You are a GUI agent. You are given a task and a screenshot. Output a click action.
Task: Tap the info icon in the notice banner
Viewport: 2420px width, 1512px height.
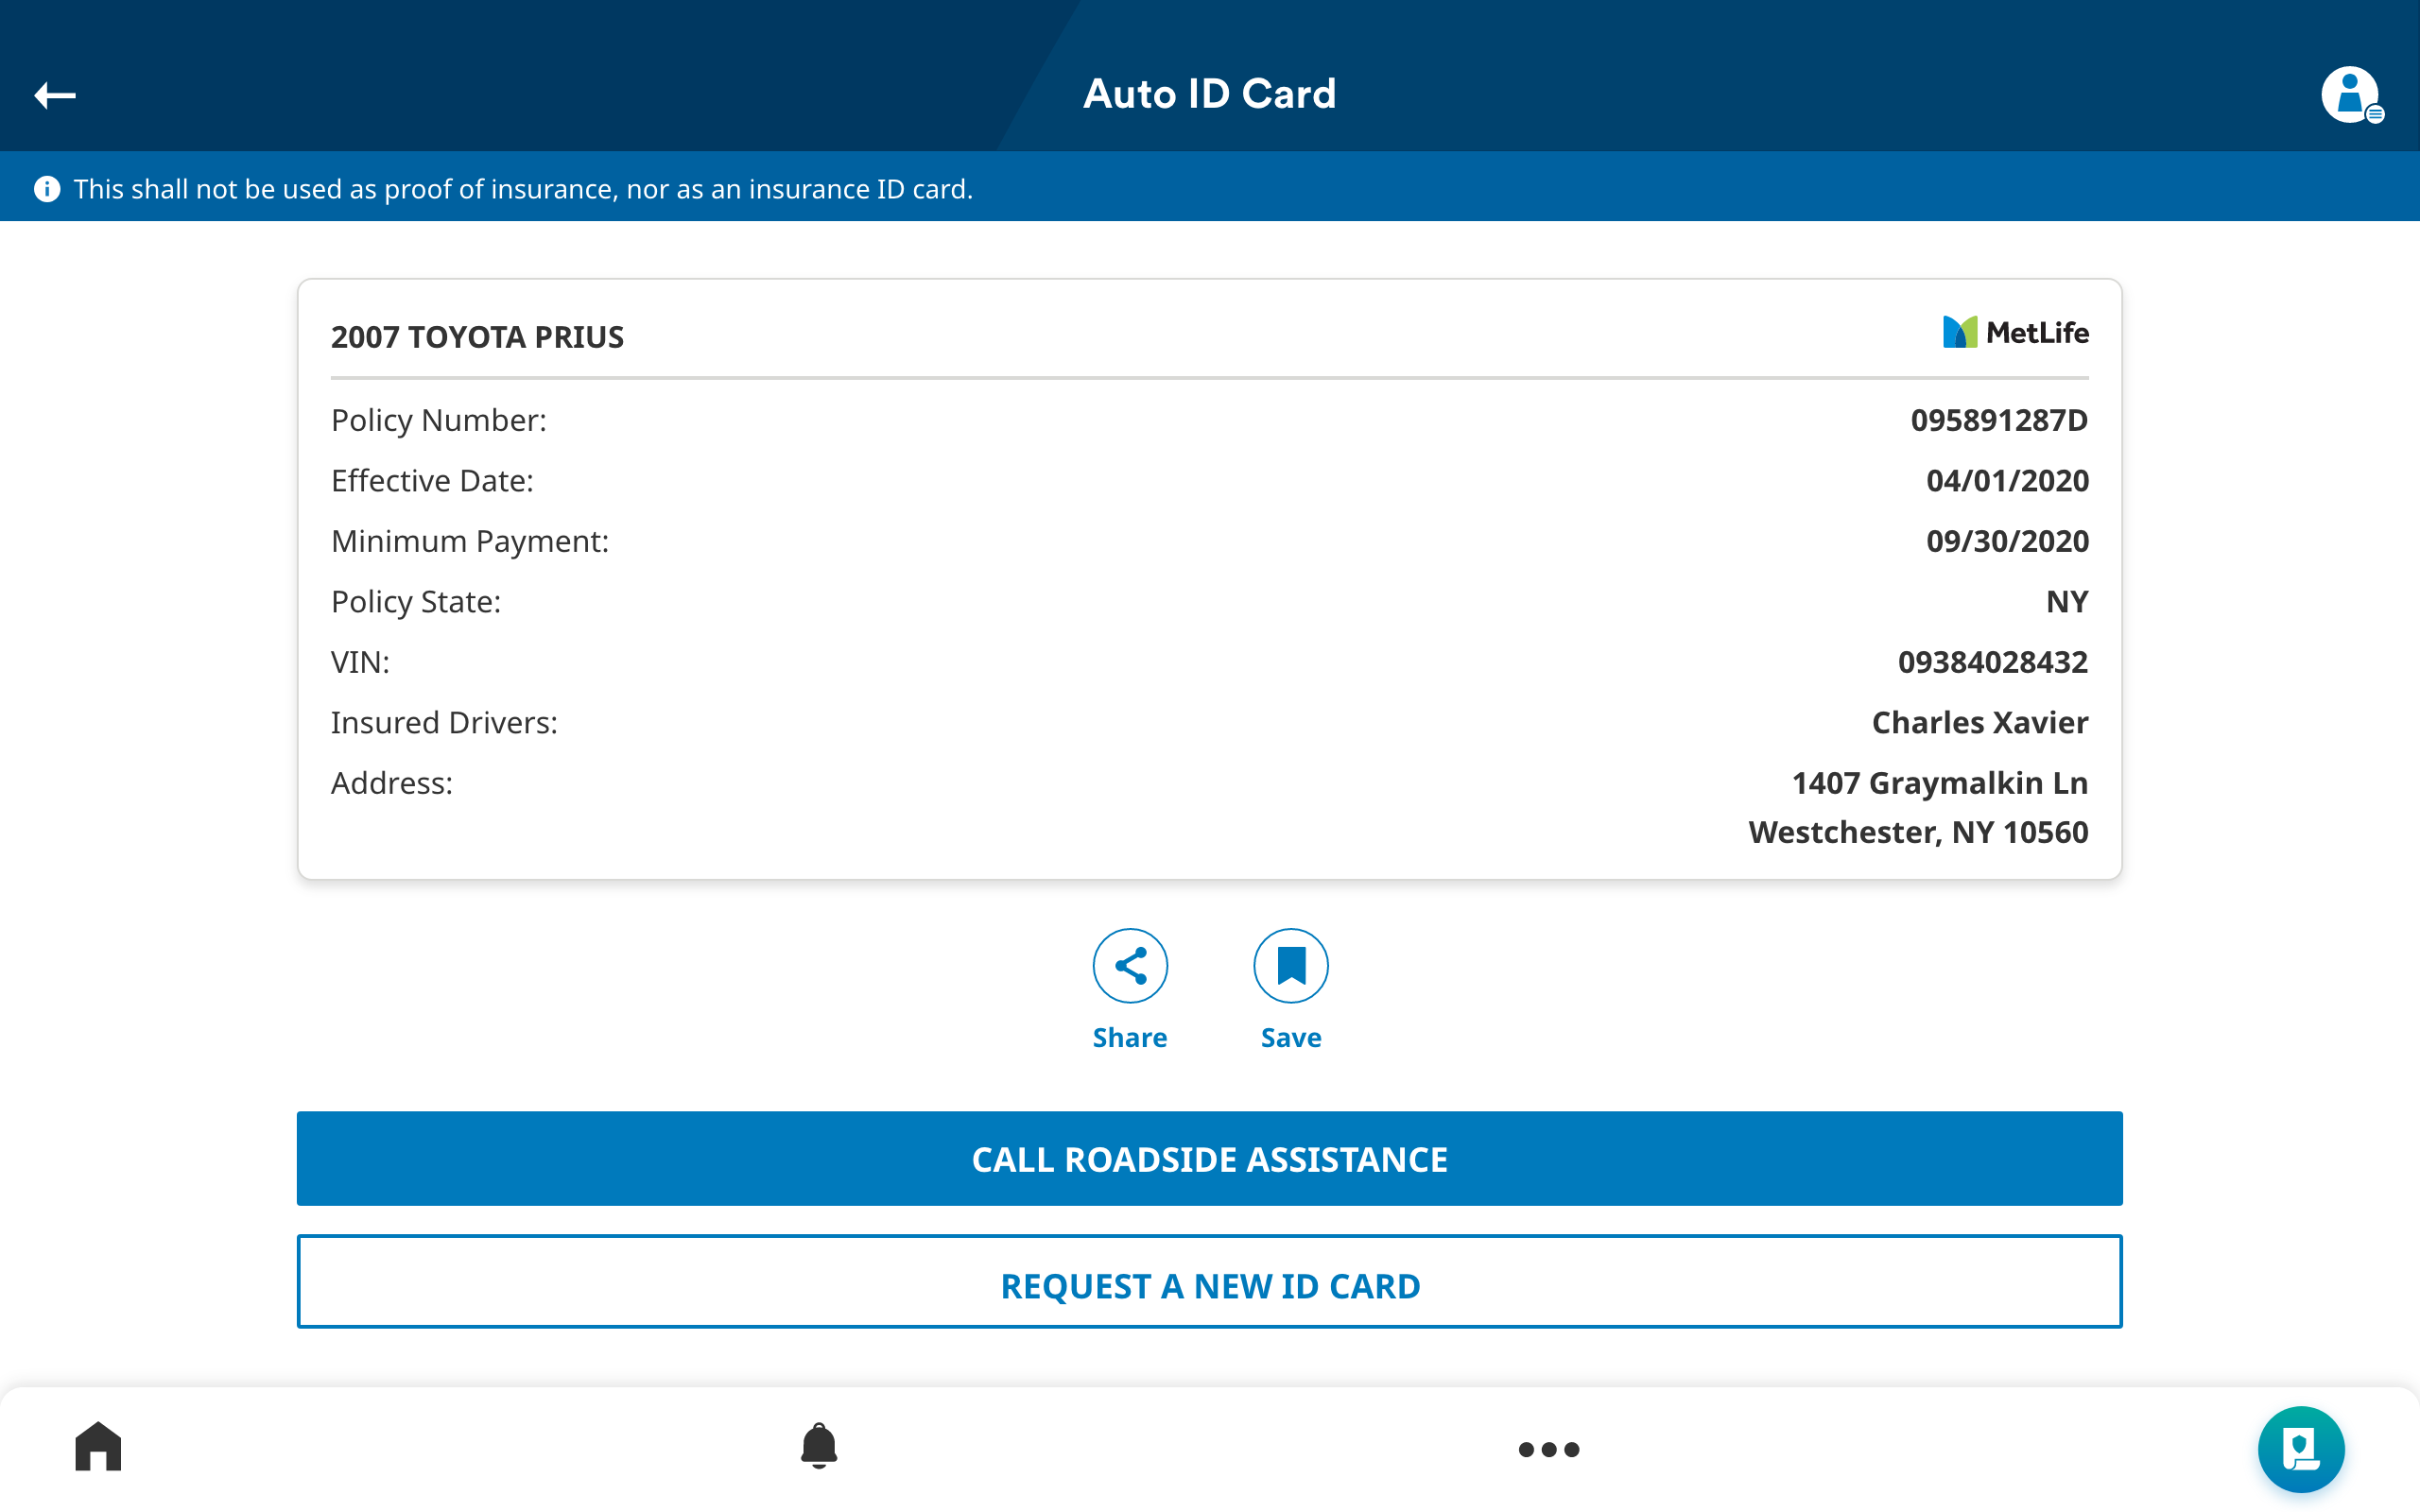[x=47, y=188]
